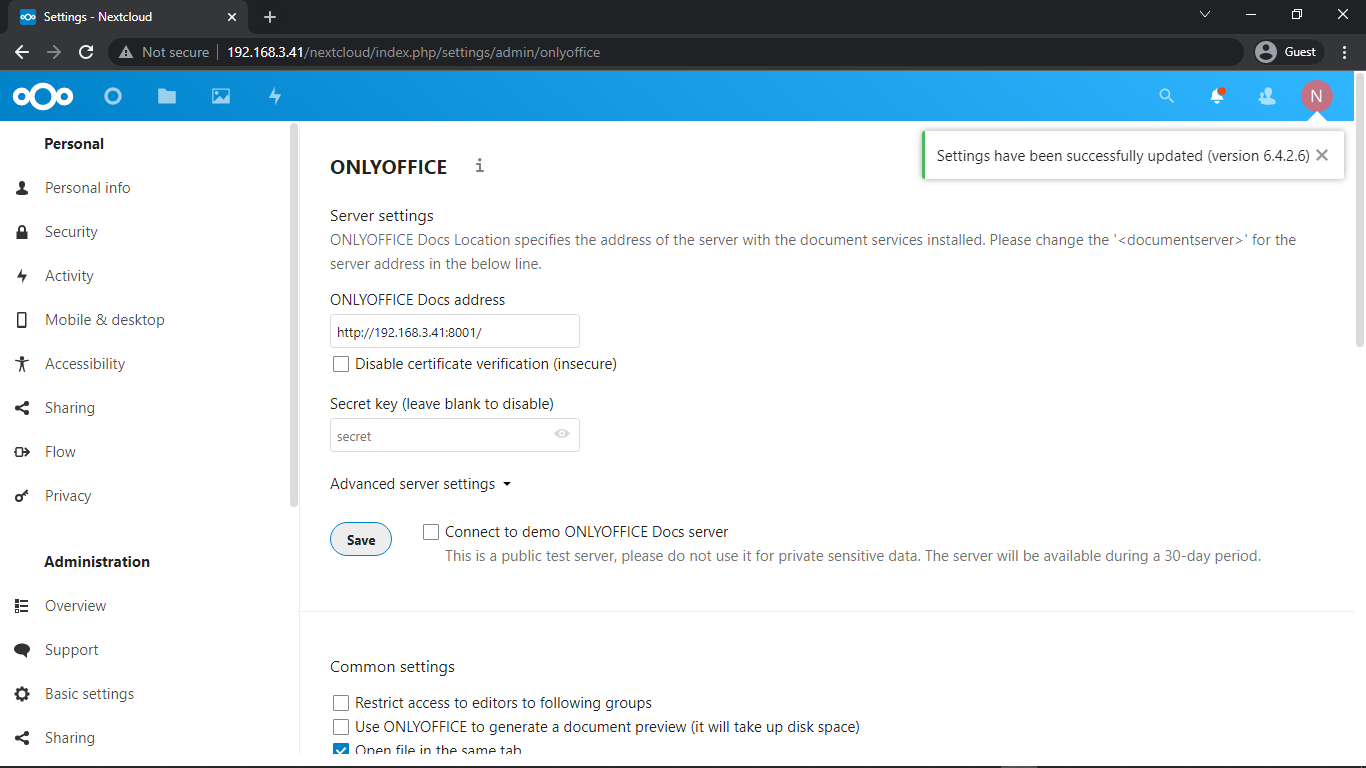Close the Settings - Nextcloud tab

(231, 17)
